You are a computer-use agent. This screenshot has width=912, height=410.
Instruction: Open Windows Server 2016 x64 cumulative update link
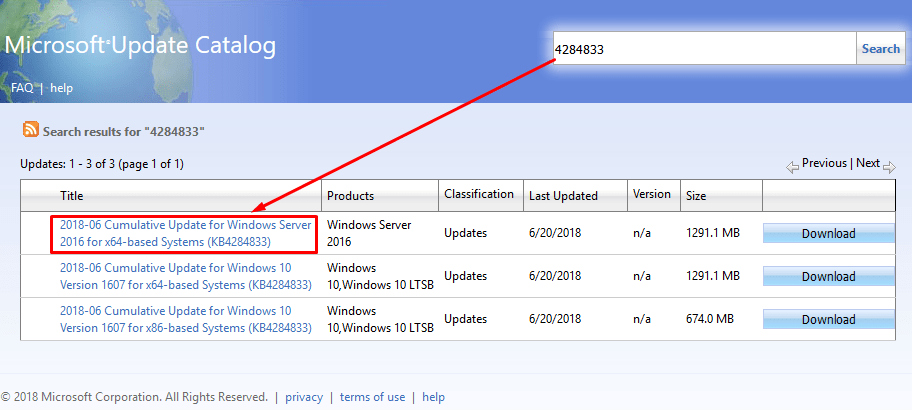[x=186, y=233]
